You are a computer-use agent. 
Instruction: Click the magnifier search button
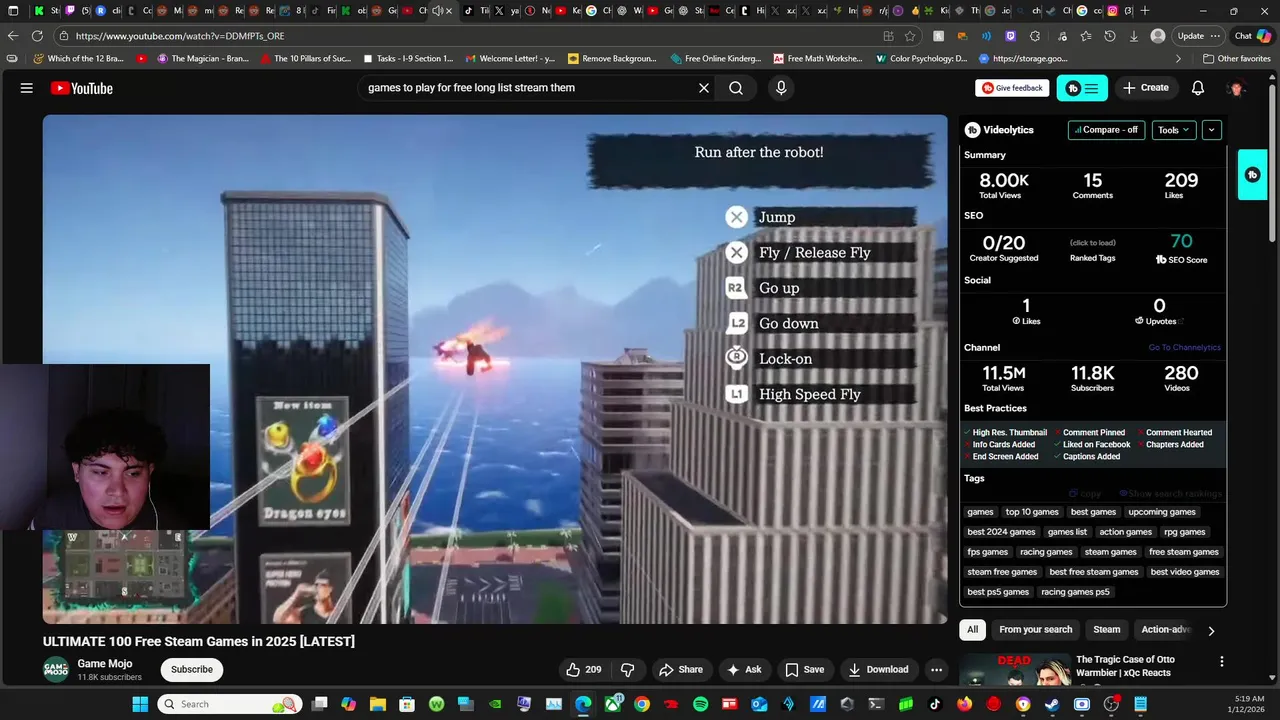click(x=736, y=88)
